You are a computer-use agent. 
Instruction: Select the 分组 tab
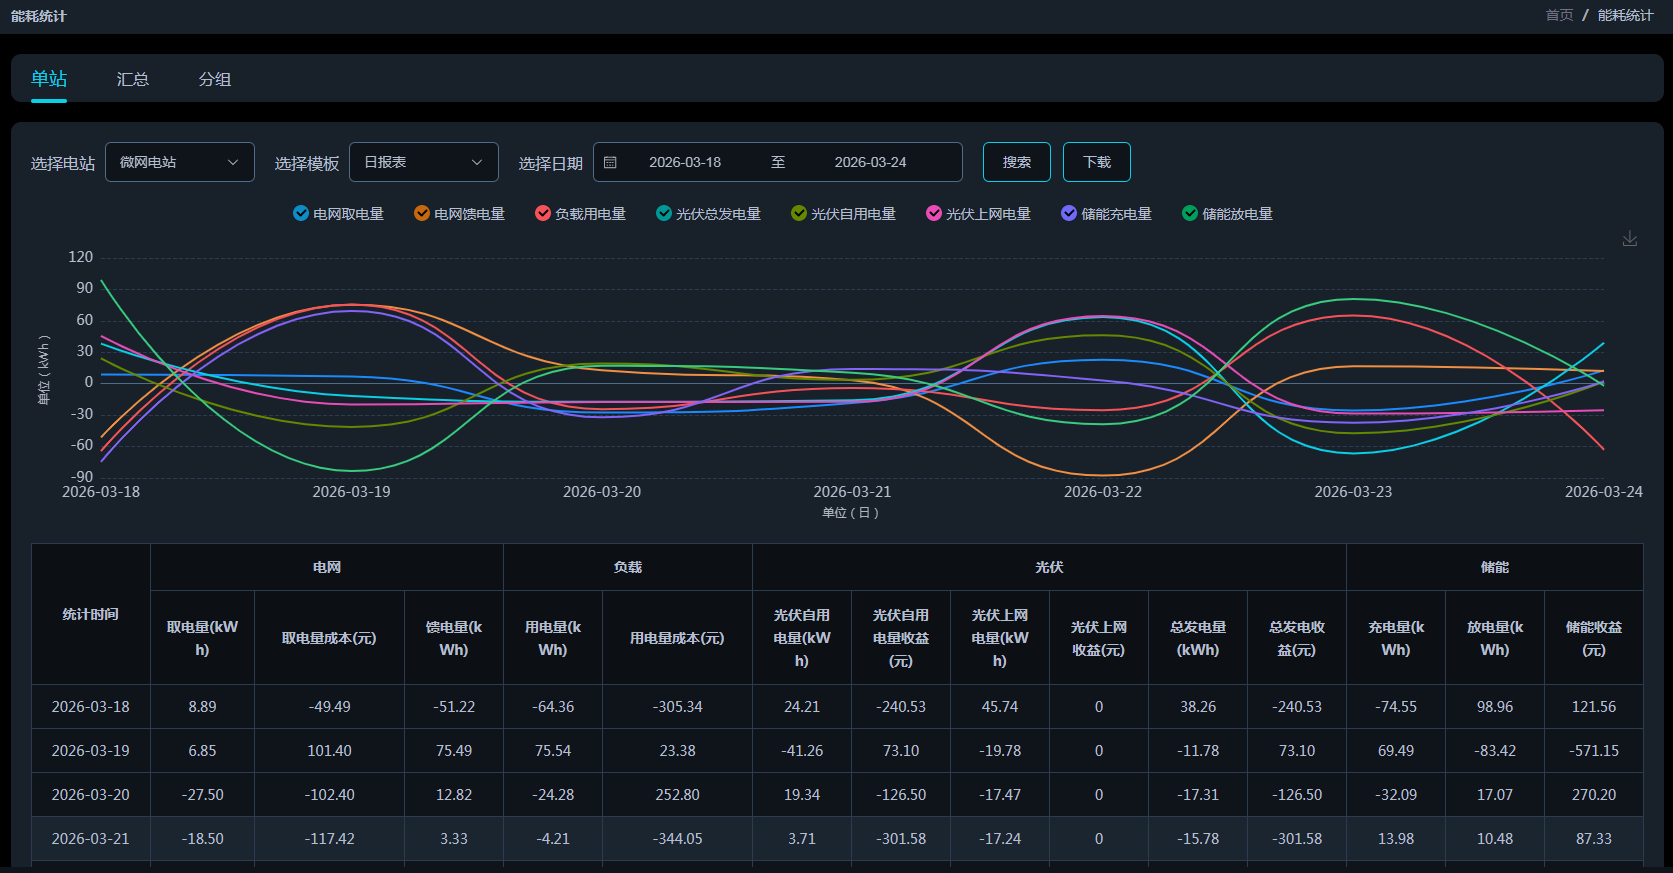tap(215, 79)
